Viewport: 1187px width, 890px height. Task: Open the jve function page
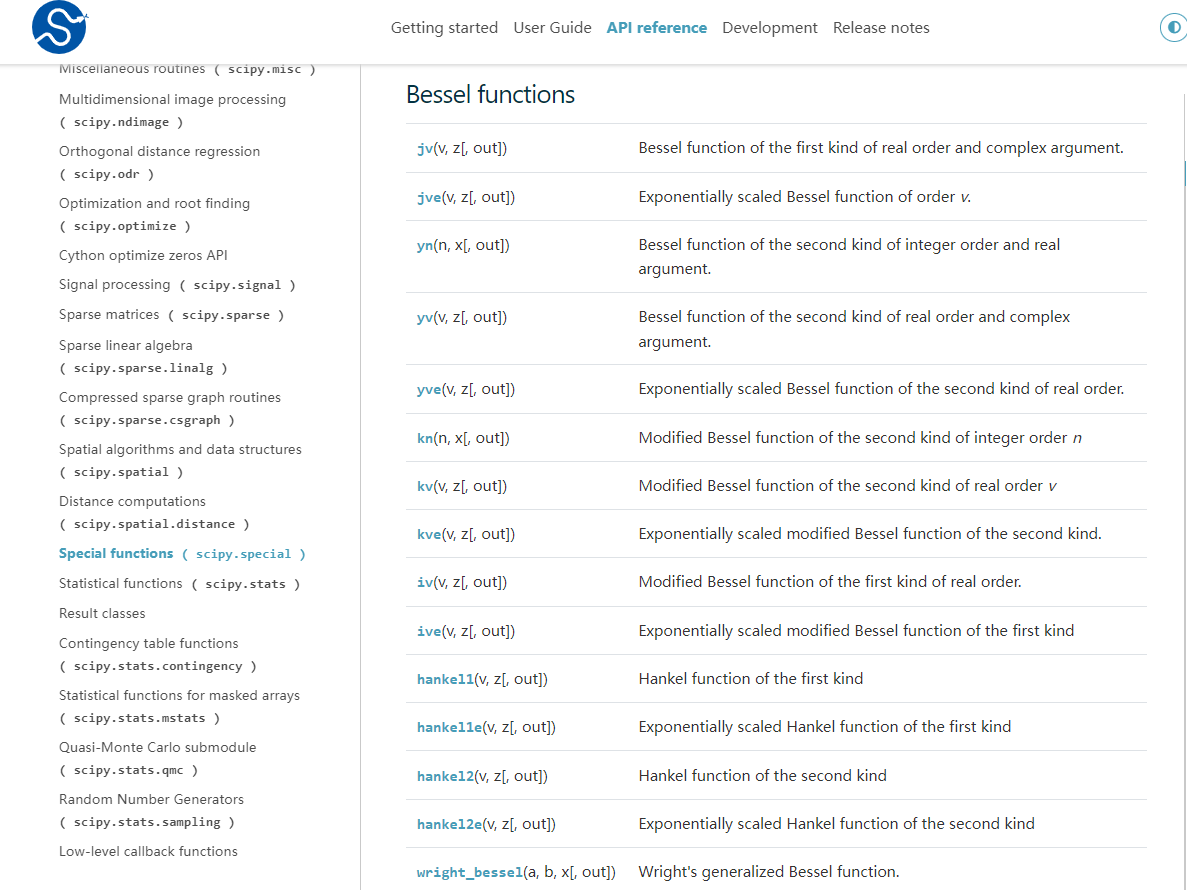[428, 197]
